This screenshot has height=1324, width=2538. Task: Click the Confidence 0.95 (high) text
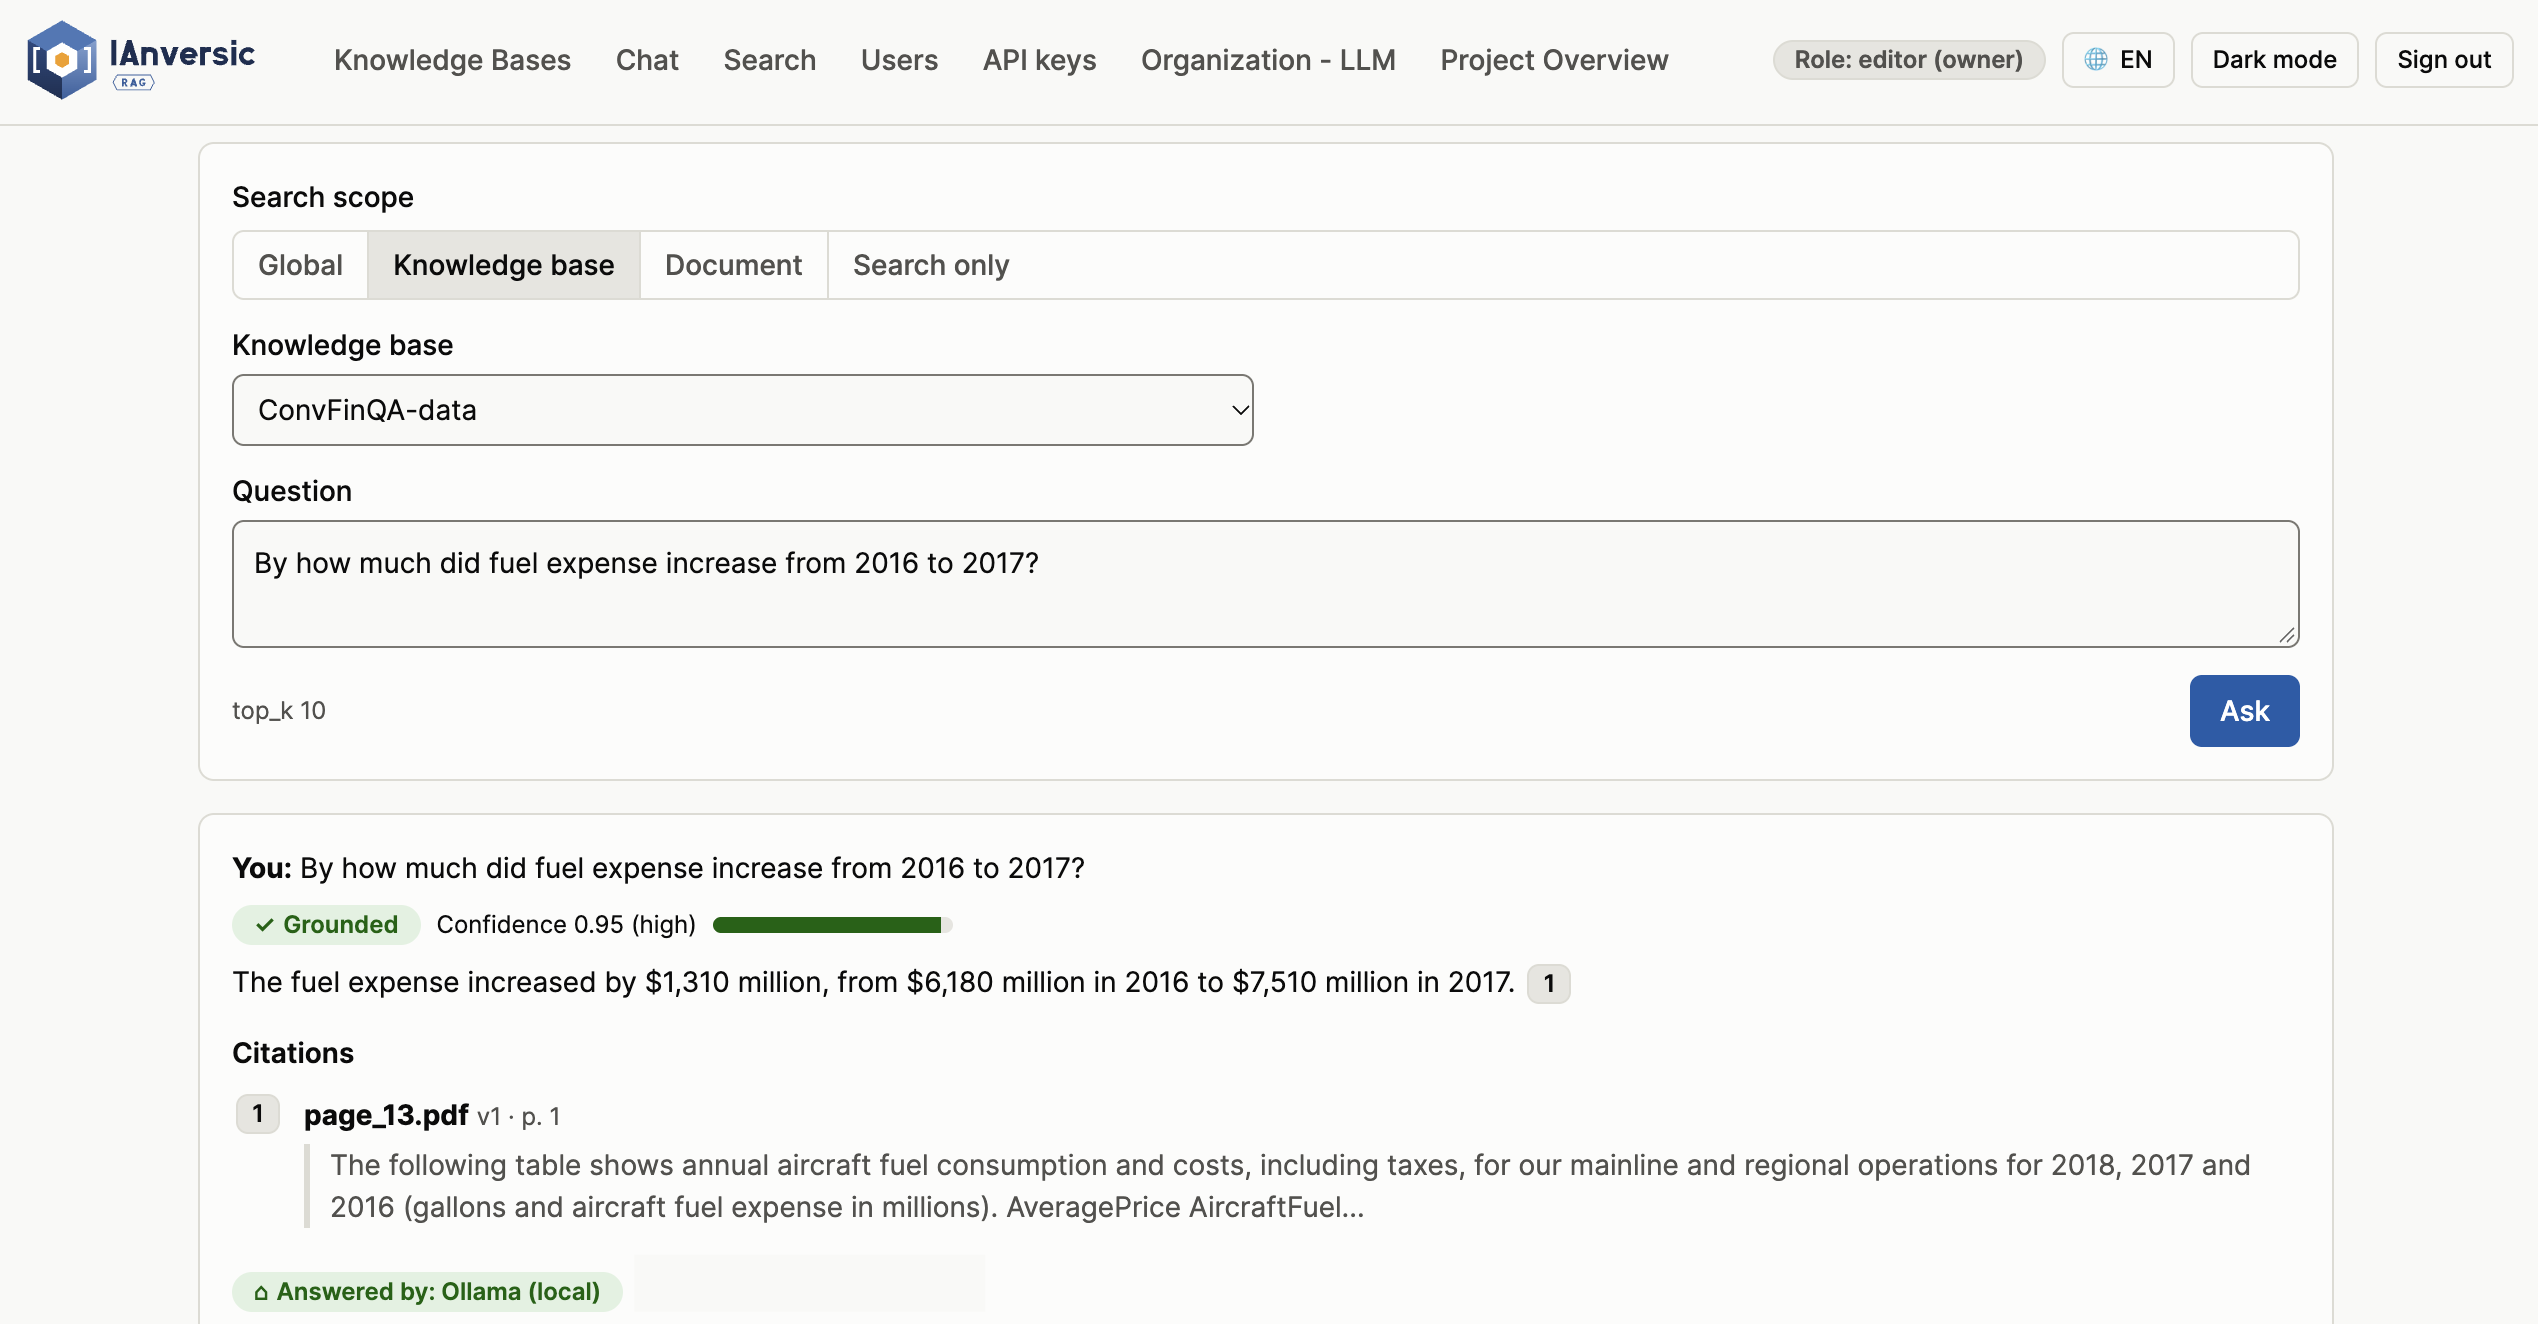pos(566,925)
